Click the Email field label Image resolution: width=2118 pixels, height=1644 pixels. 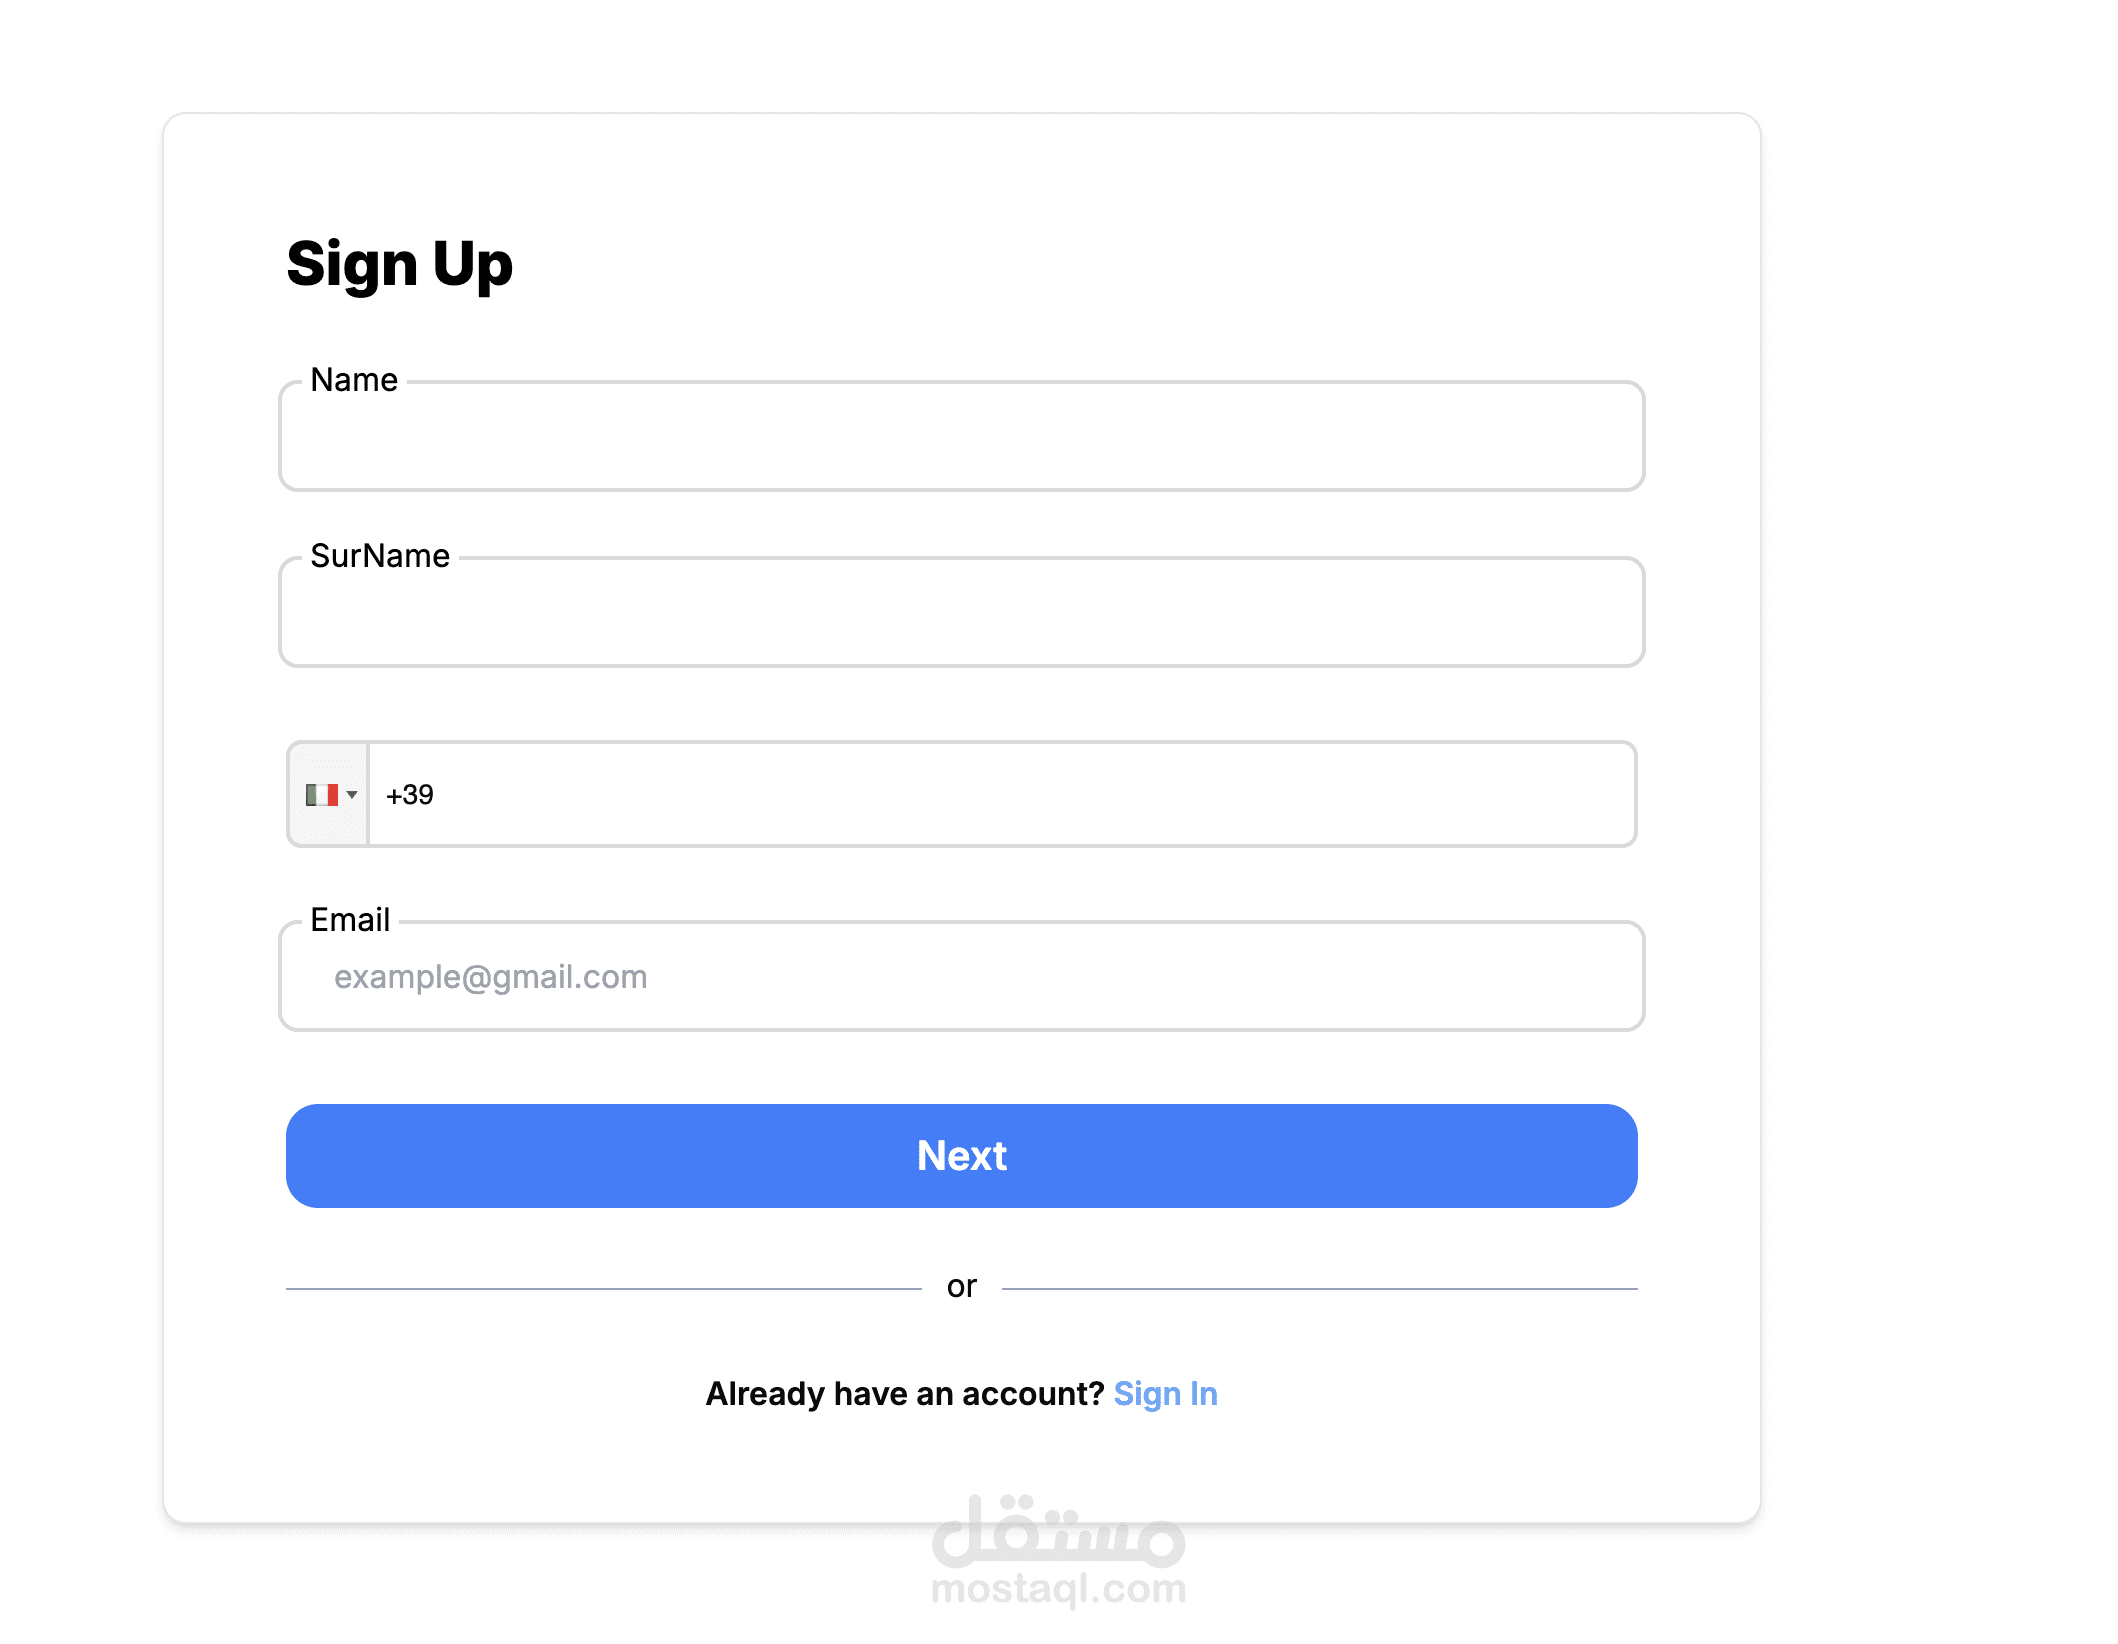coord(350,920)
